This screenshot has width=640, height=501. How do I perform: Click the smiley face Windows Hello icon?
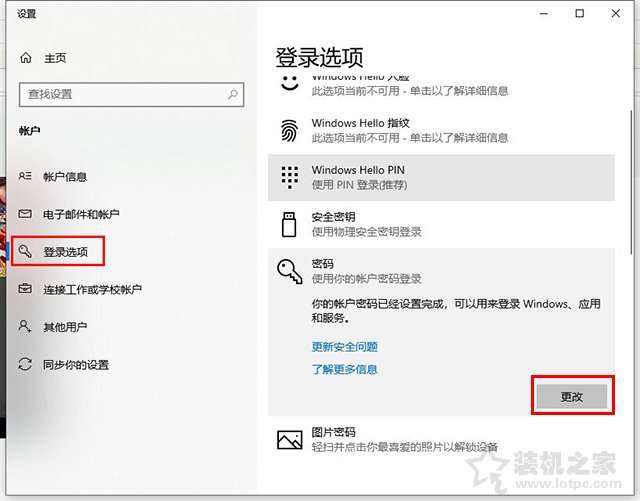[290, 83]
